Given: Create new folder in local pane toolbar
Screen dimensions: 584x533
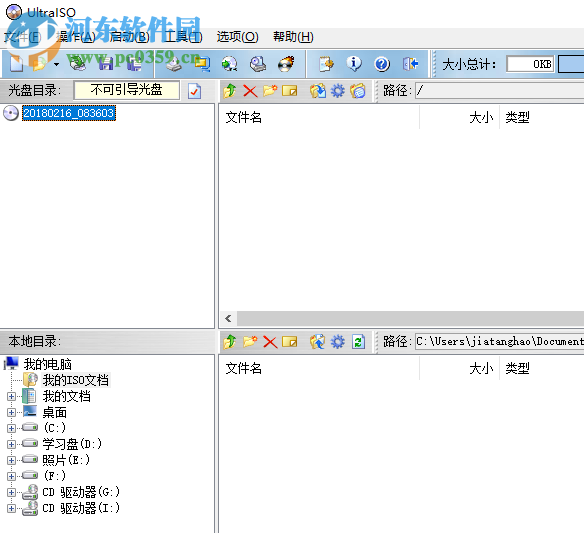Looking at the screenshot, I should coord(250,341).
